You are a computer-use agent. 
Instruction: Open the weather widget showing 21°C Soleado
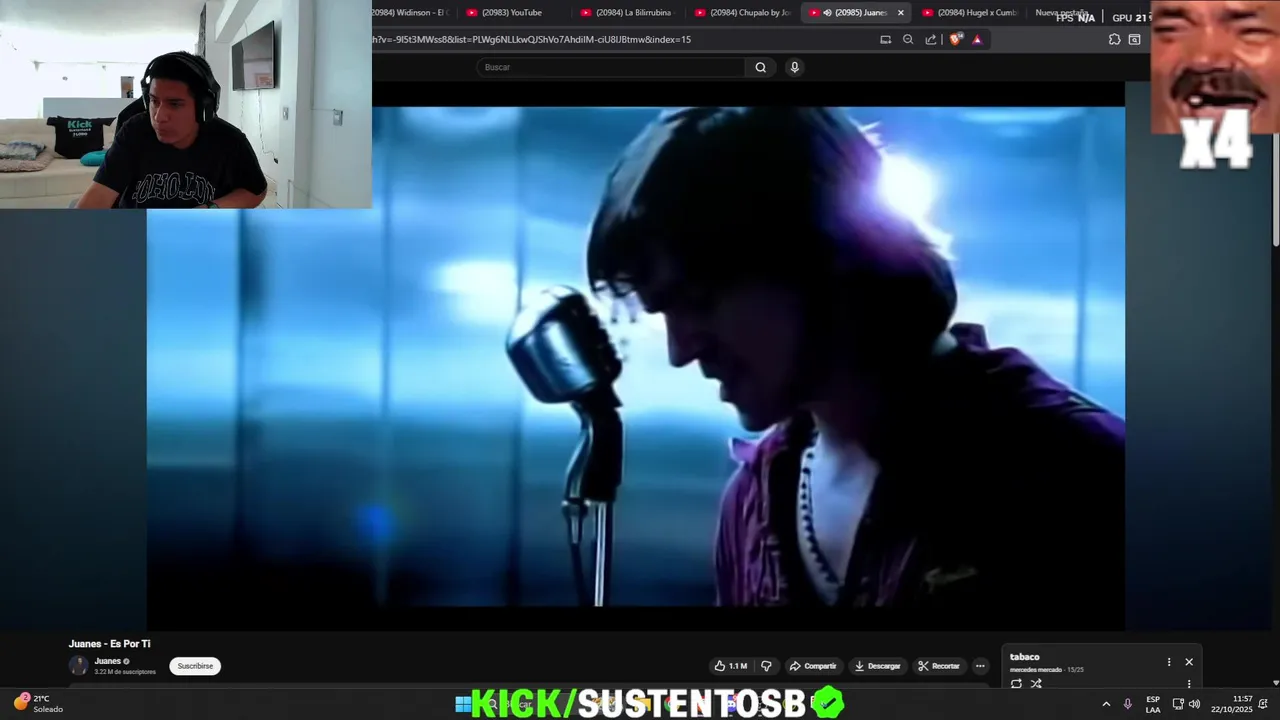[x=38, y=703]
